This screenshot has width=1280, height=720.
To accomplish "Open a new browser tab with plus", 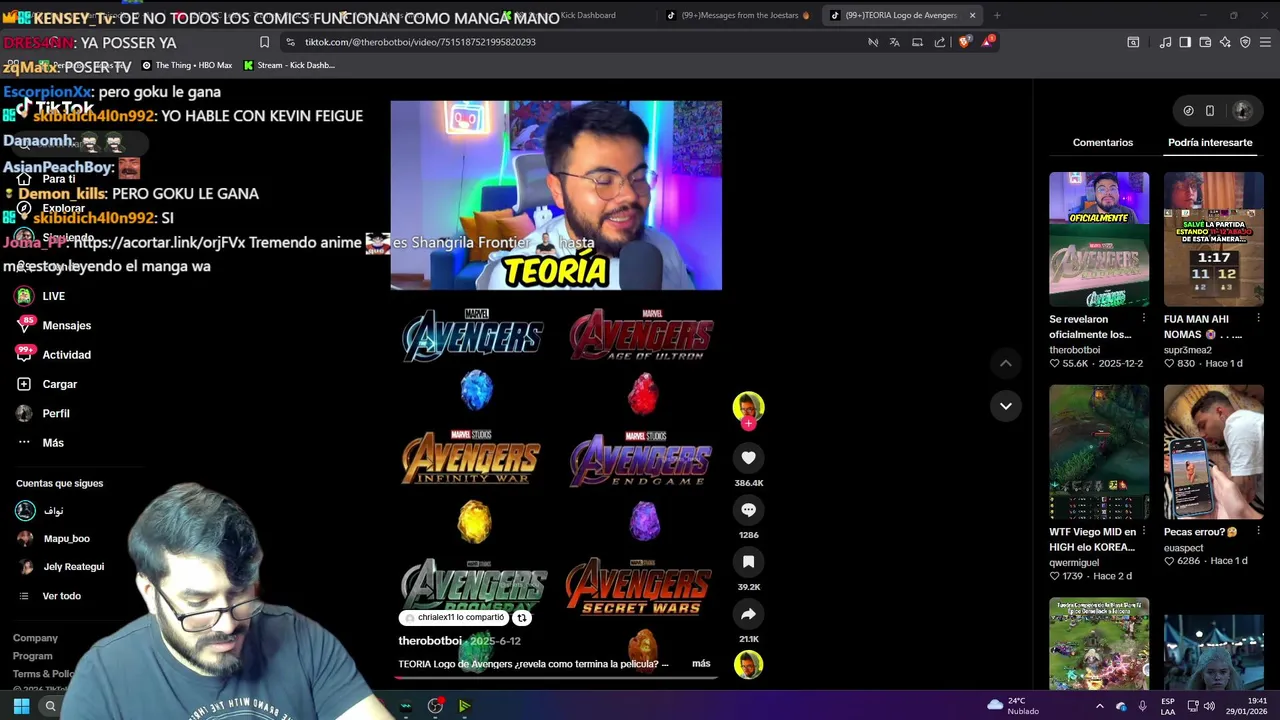I will tap(997, 15).
